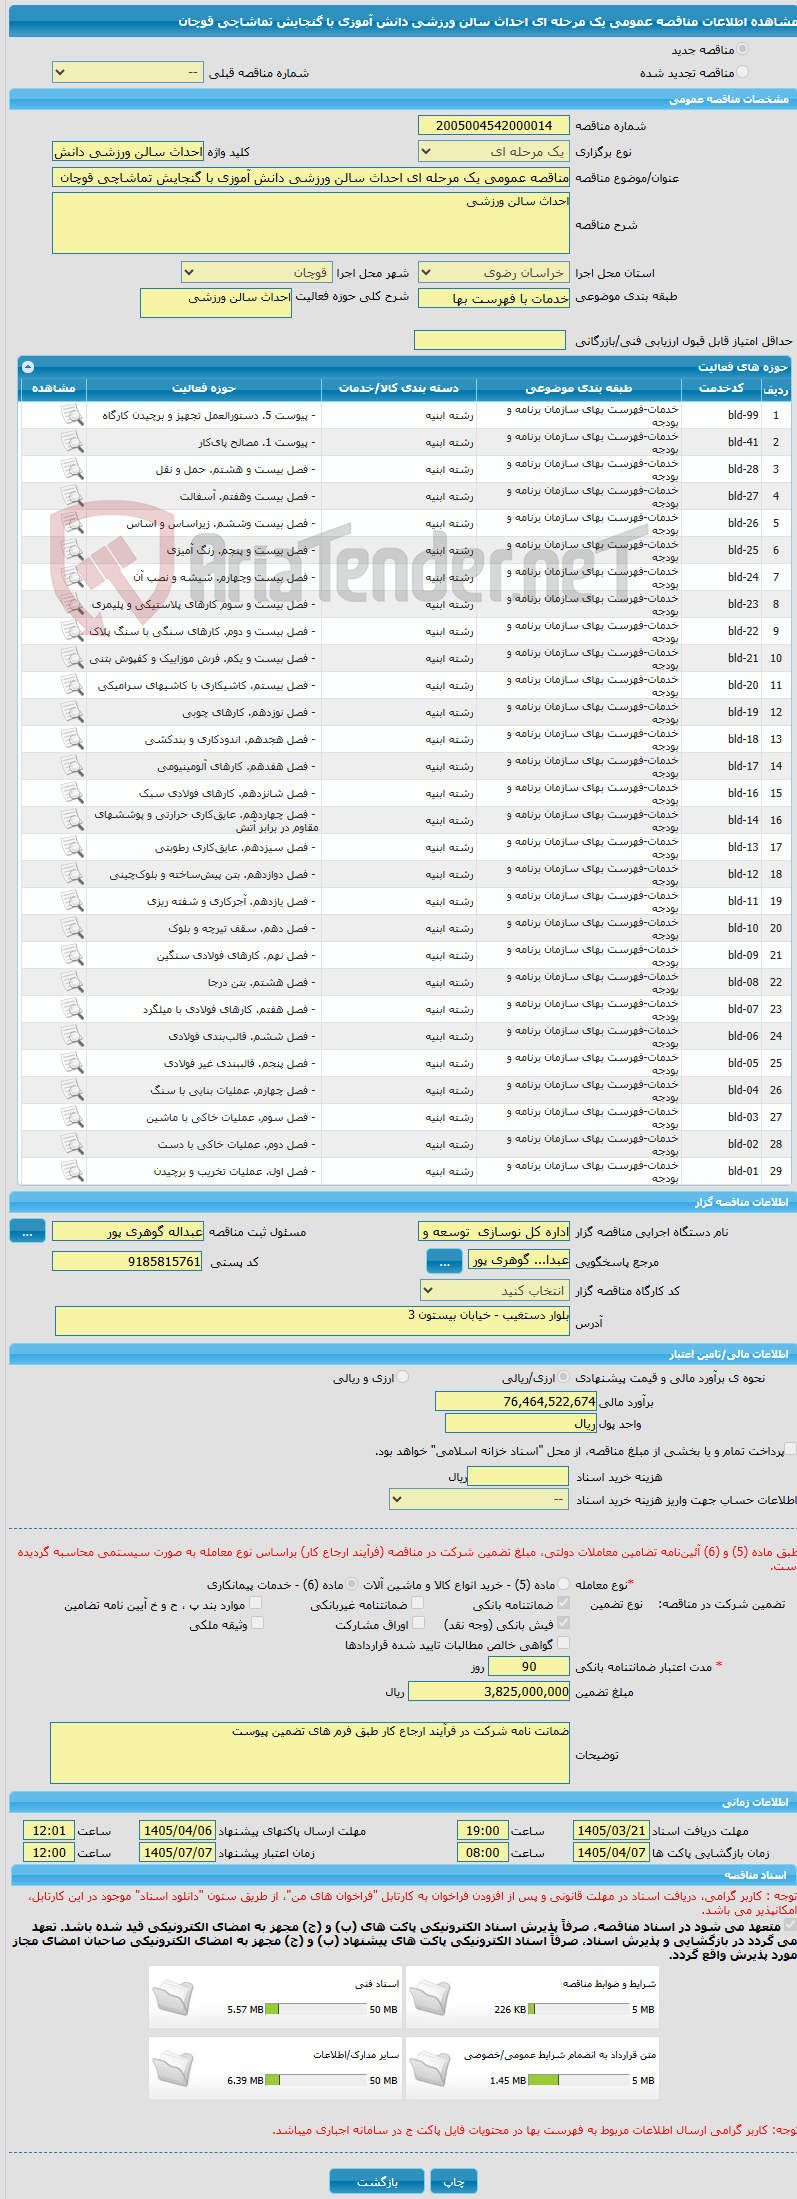
Task: Open the کد کارگاه مناقصه گزار dropdown
Action: tap(494, 1291)
